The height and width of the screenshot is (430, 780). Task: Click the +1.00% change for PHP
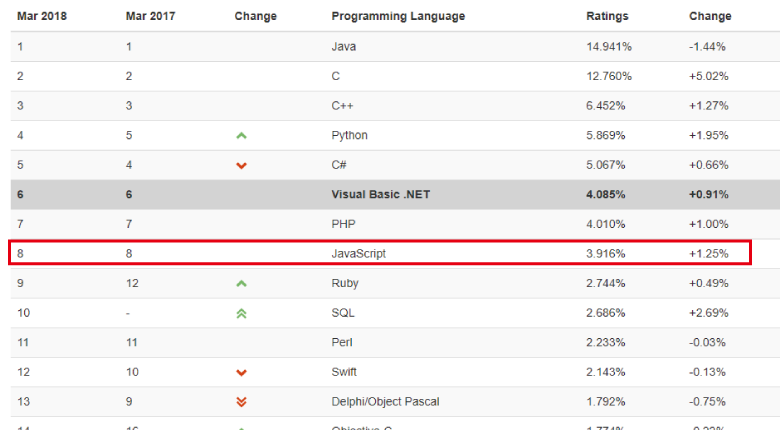coord(709,224)
